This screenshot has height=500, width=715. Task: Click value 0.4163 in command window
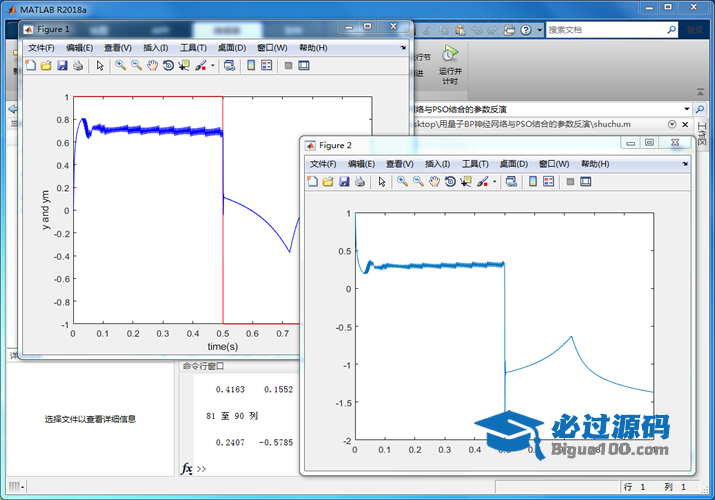pos(230,390)
